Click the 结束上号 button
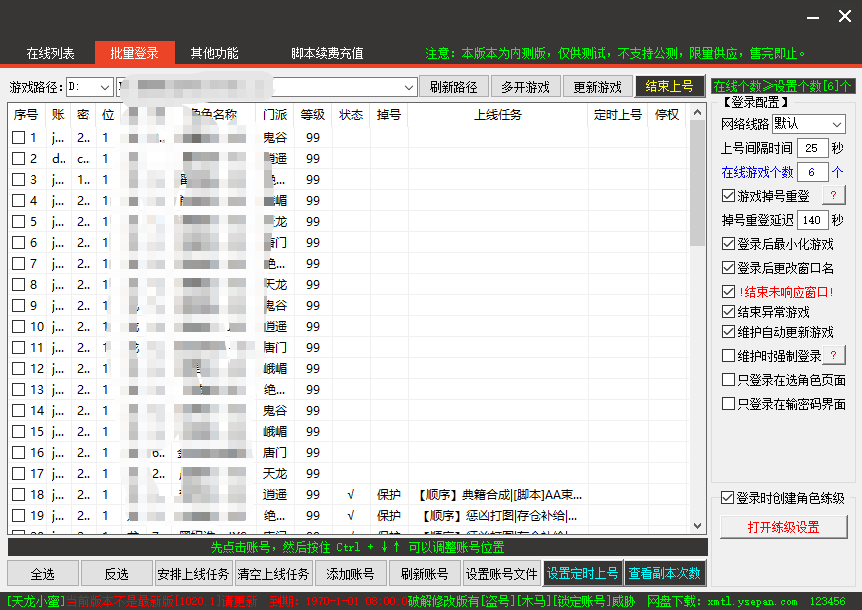862x610 pixels. pyautogui.click(x=669, y=87)
